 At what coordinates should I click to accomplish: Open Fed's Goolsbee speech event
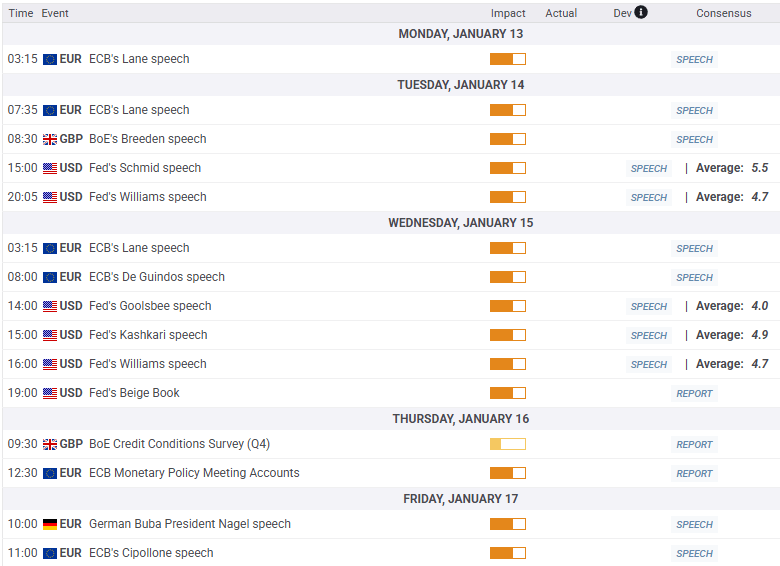click(x=150, y=305)
